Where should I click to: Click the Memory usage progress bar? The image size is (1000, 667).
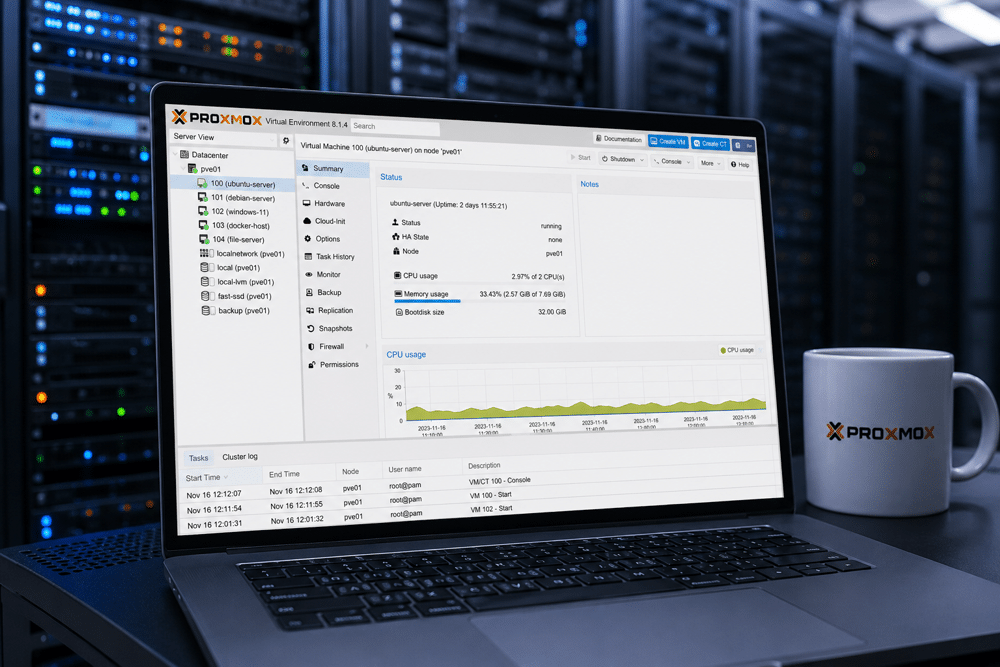coord(427,301)
